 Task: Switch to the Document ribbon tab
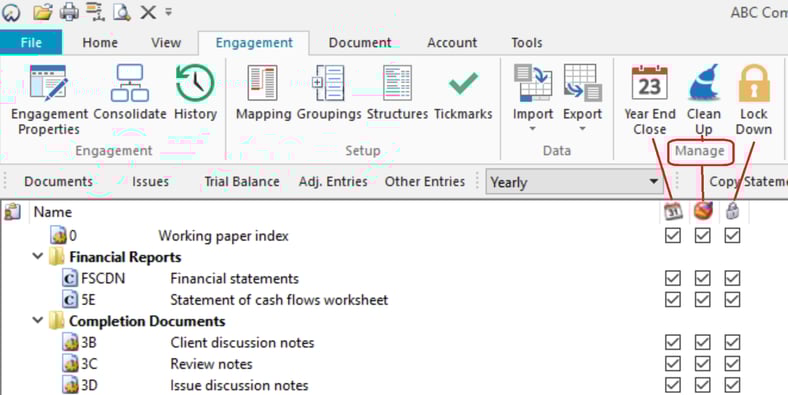tap(360, 43)
